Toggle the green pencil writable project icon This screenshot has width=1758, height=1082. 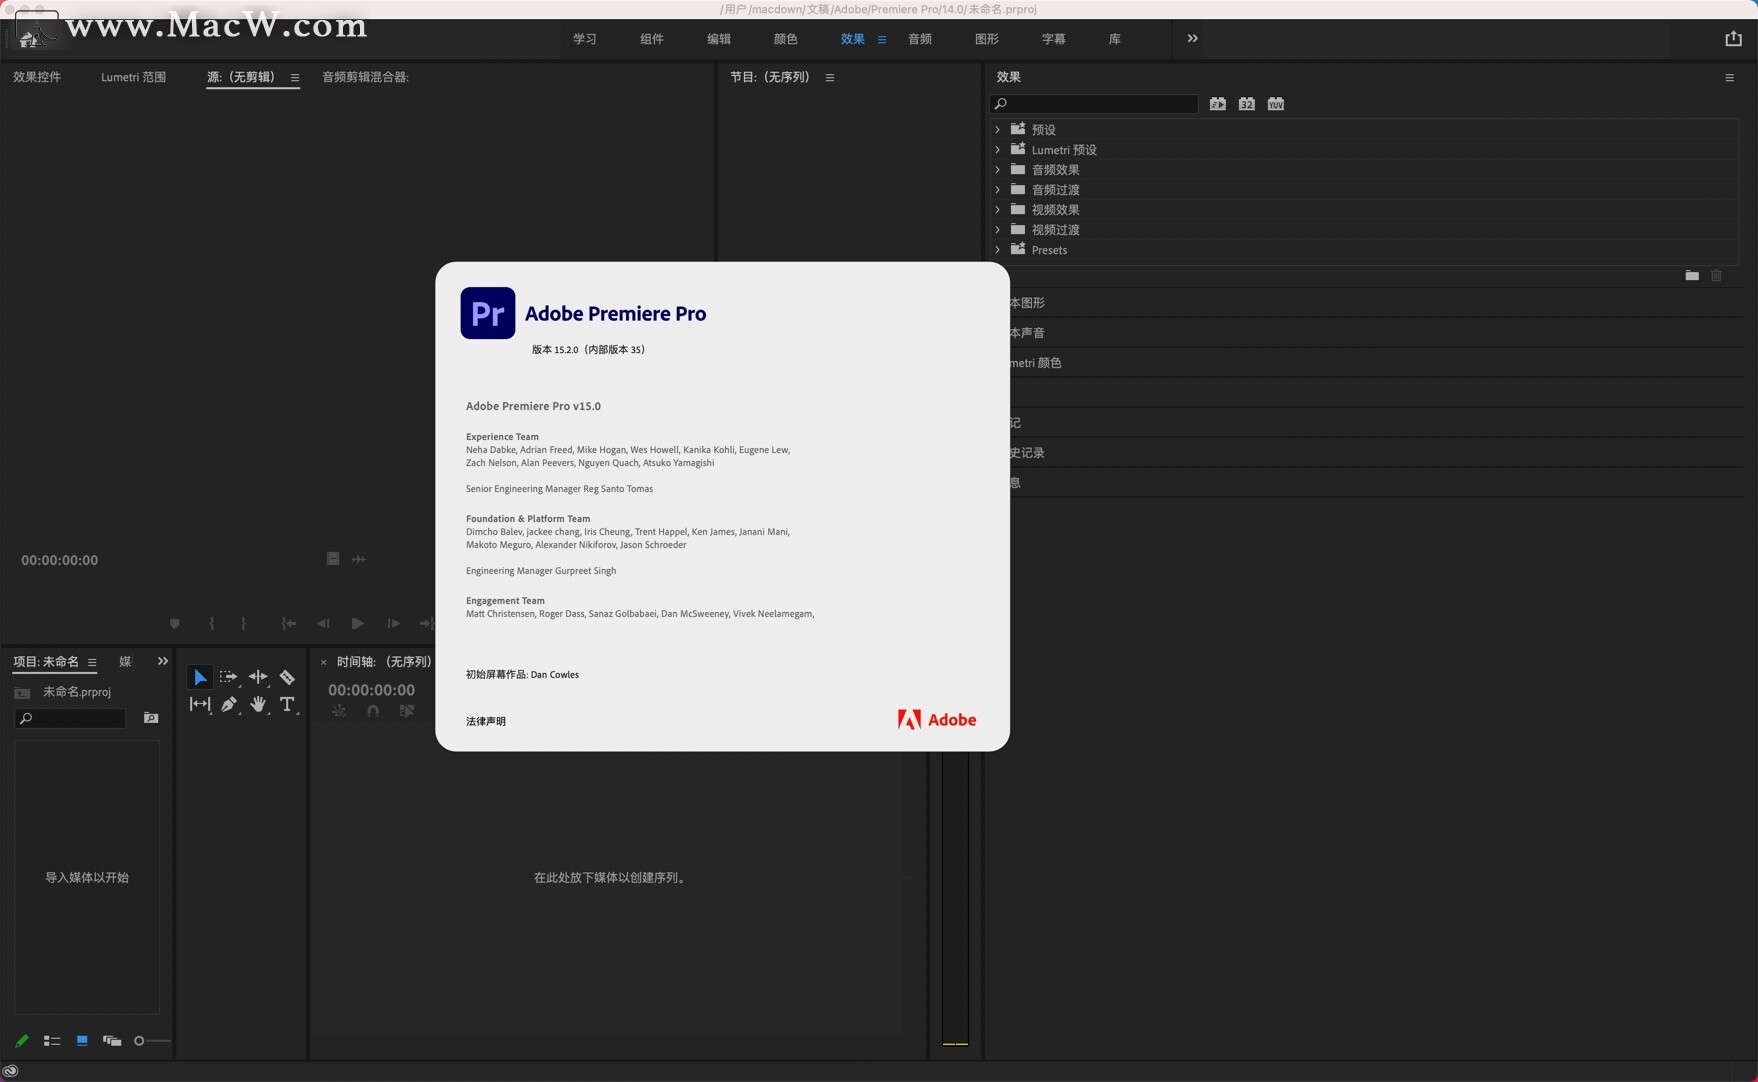coord(22,1041)
